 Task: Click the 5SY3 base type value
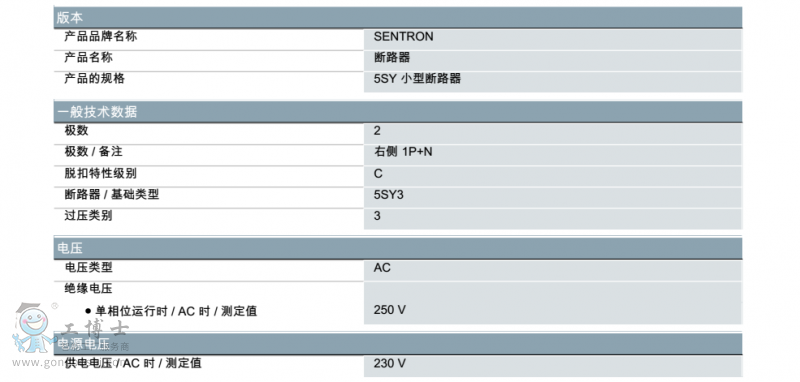coord(389,195)
